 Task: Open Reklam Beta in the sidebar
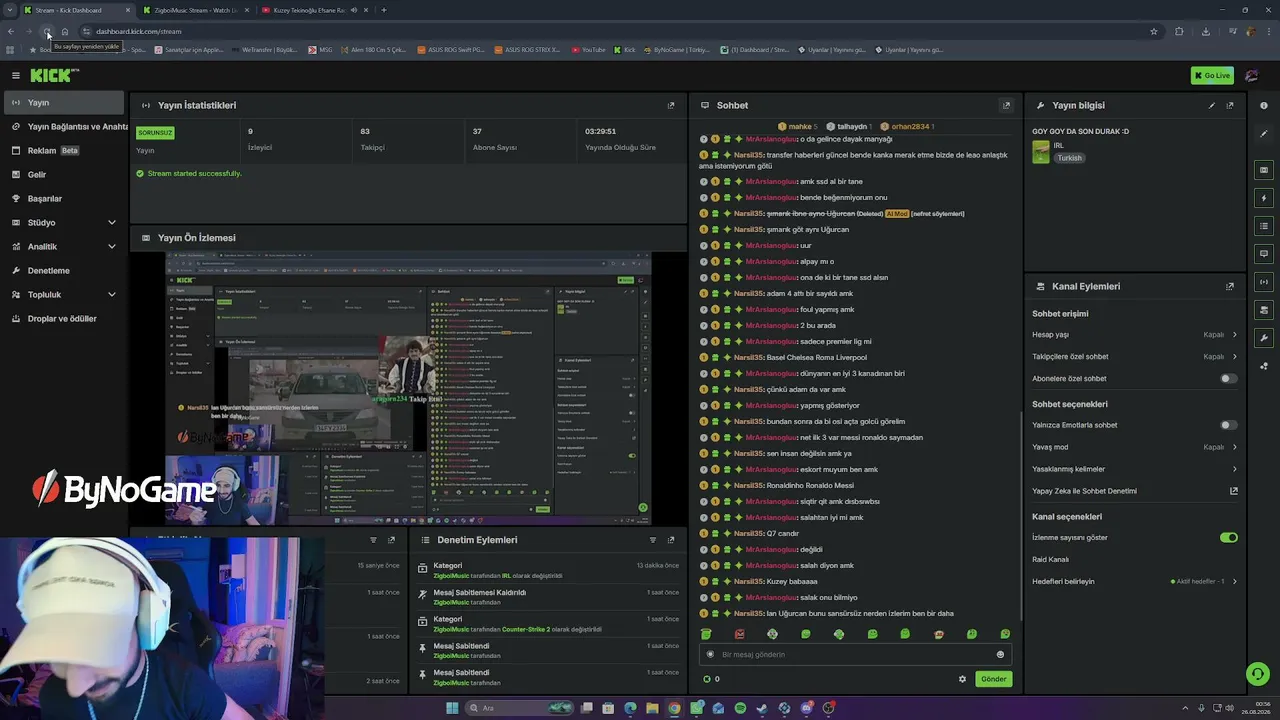64,150
